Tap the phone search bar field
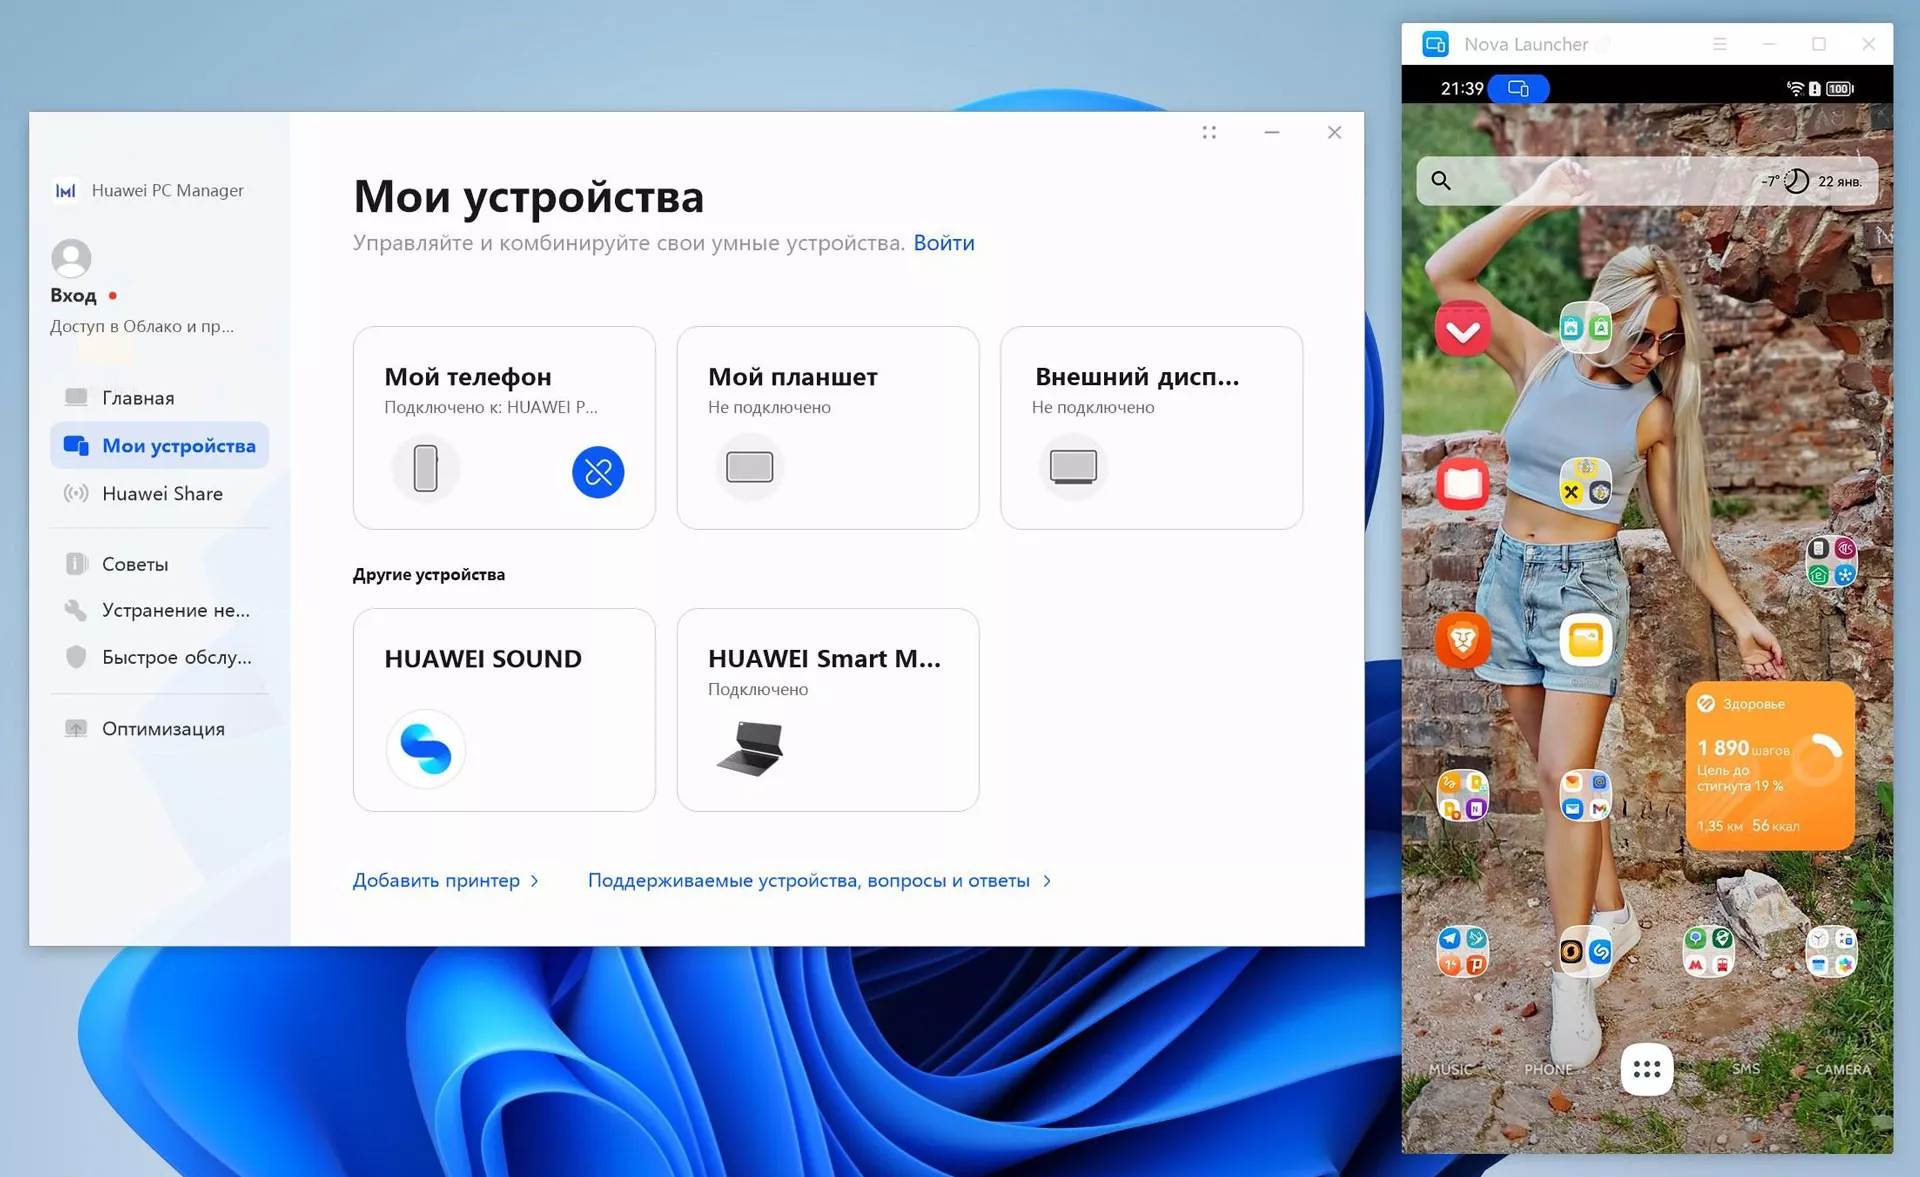This screenshot has width=1920, height=1177. (x=1646, y=180)
